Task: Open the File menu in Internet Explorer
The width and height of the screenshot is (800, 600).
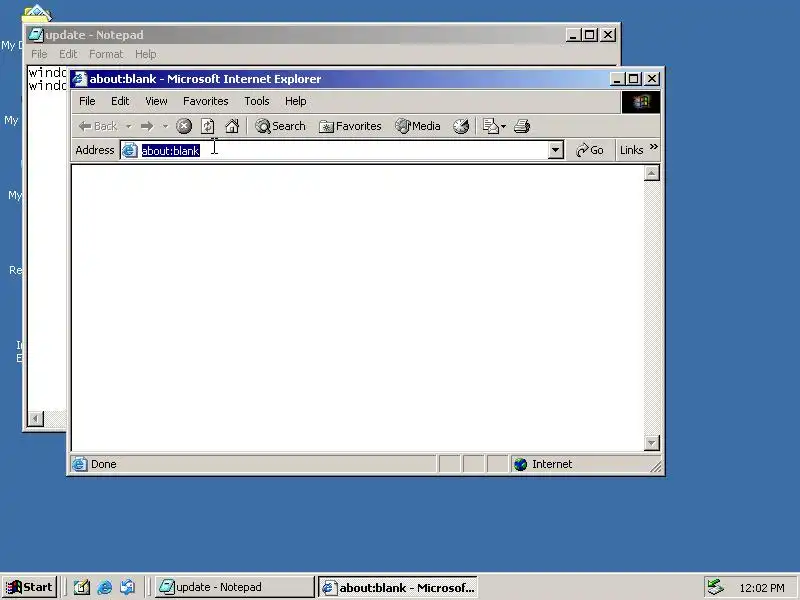Action: pyautogui.click(x=87, y=101)
